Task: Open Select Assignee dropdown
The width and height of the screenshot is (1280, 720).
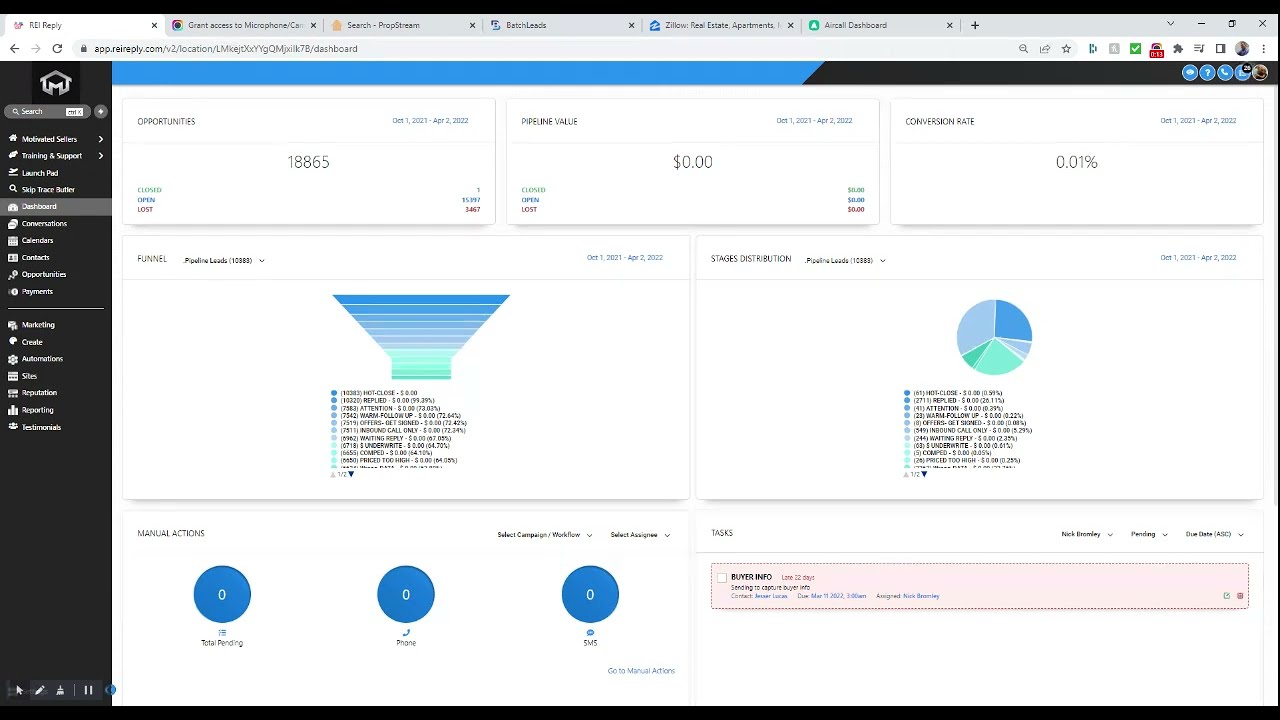Action: click(x=640, y=535)
